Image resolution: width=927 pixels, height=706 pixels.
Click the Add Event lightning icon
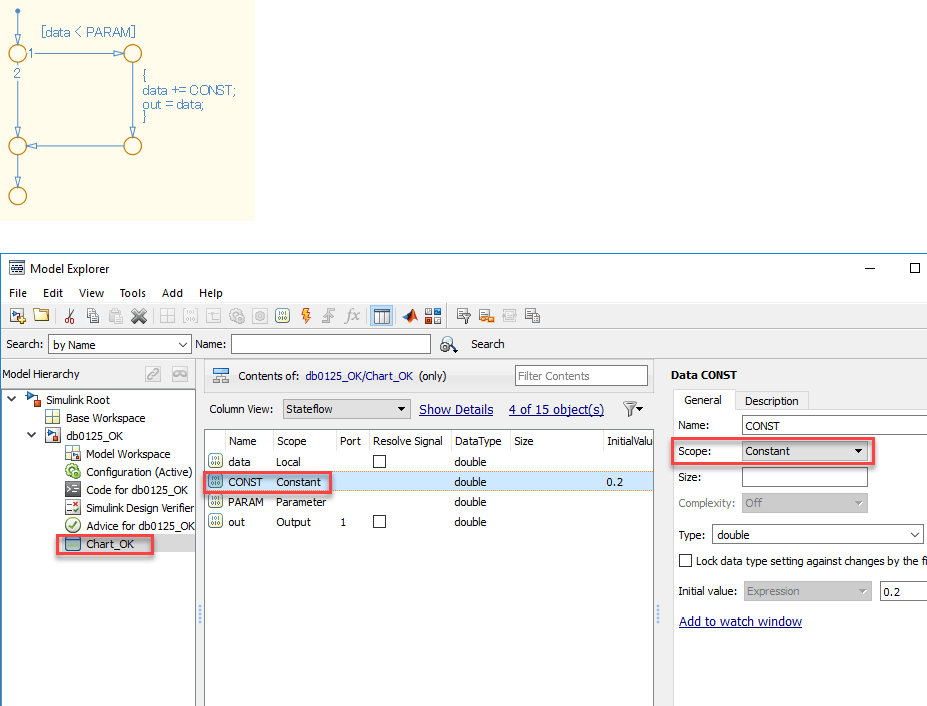click(x=305, y=316)
